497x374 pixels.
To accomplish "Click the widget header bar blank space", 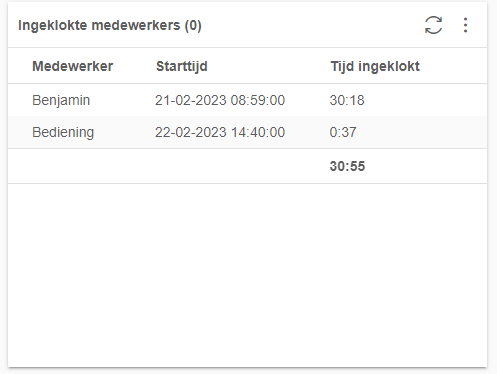I will (x=310, y=25).
